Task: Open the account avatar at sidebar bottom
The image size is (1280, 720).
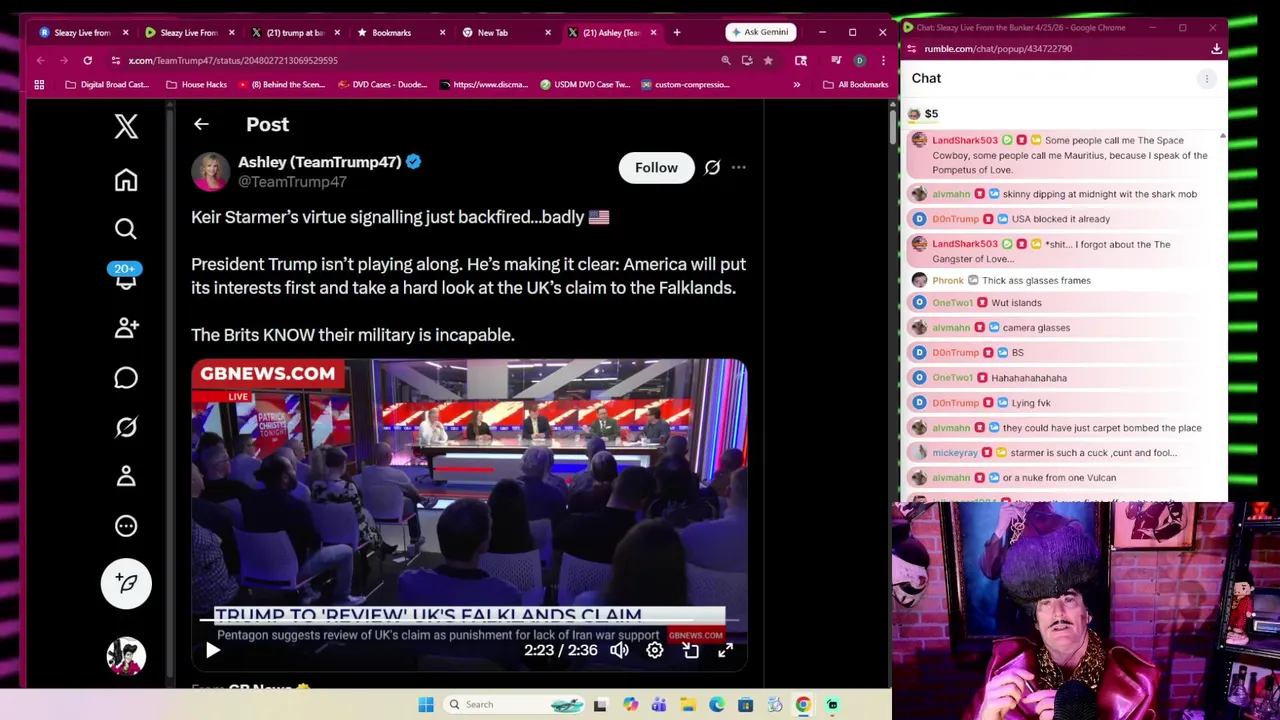Action: coord(126,656)
